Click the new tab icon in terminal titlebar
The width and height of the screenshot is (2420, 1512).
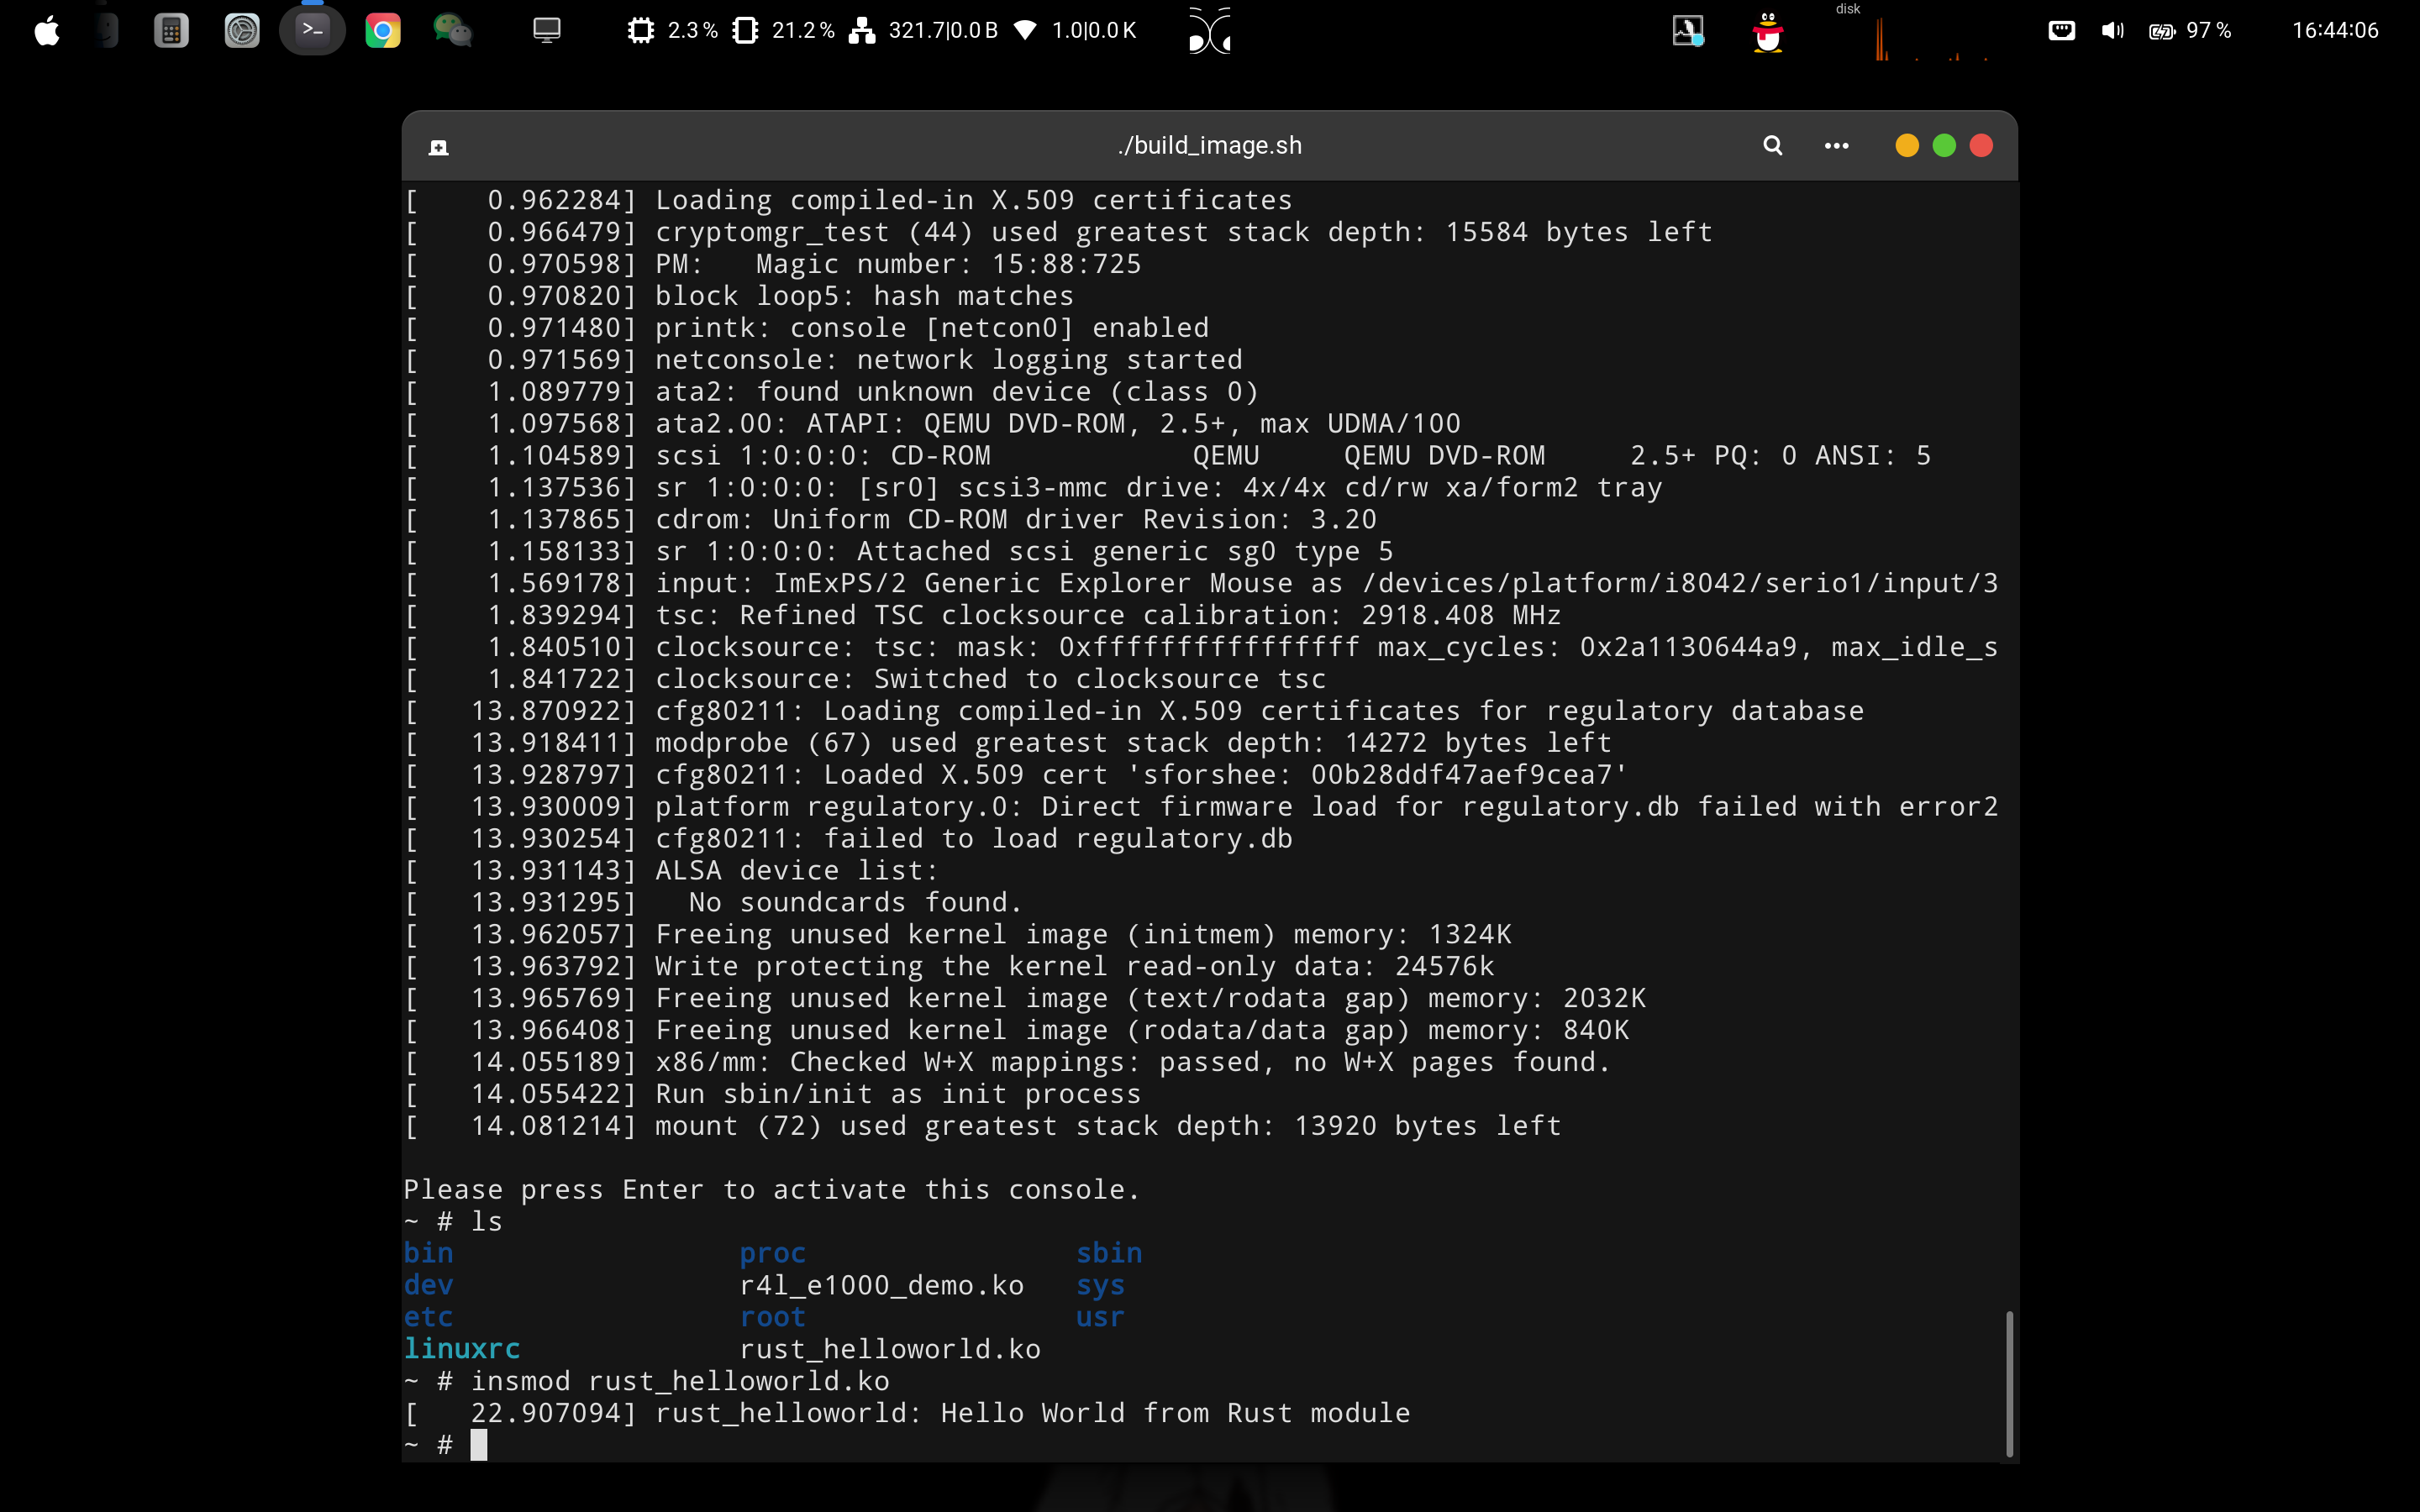coord(438,147)
